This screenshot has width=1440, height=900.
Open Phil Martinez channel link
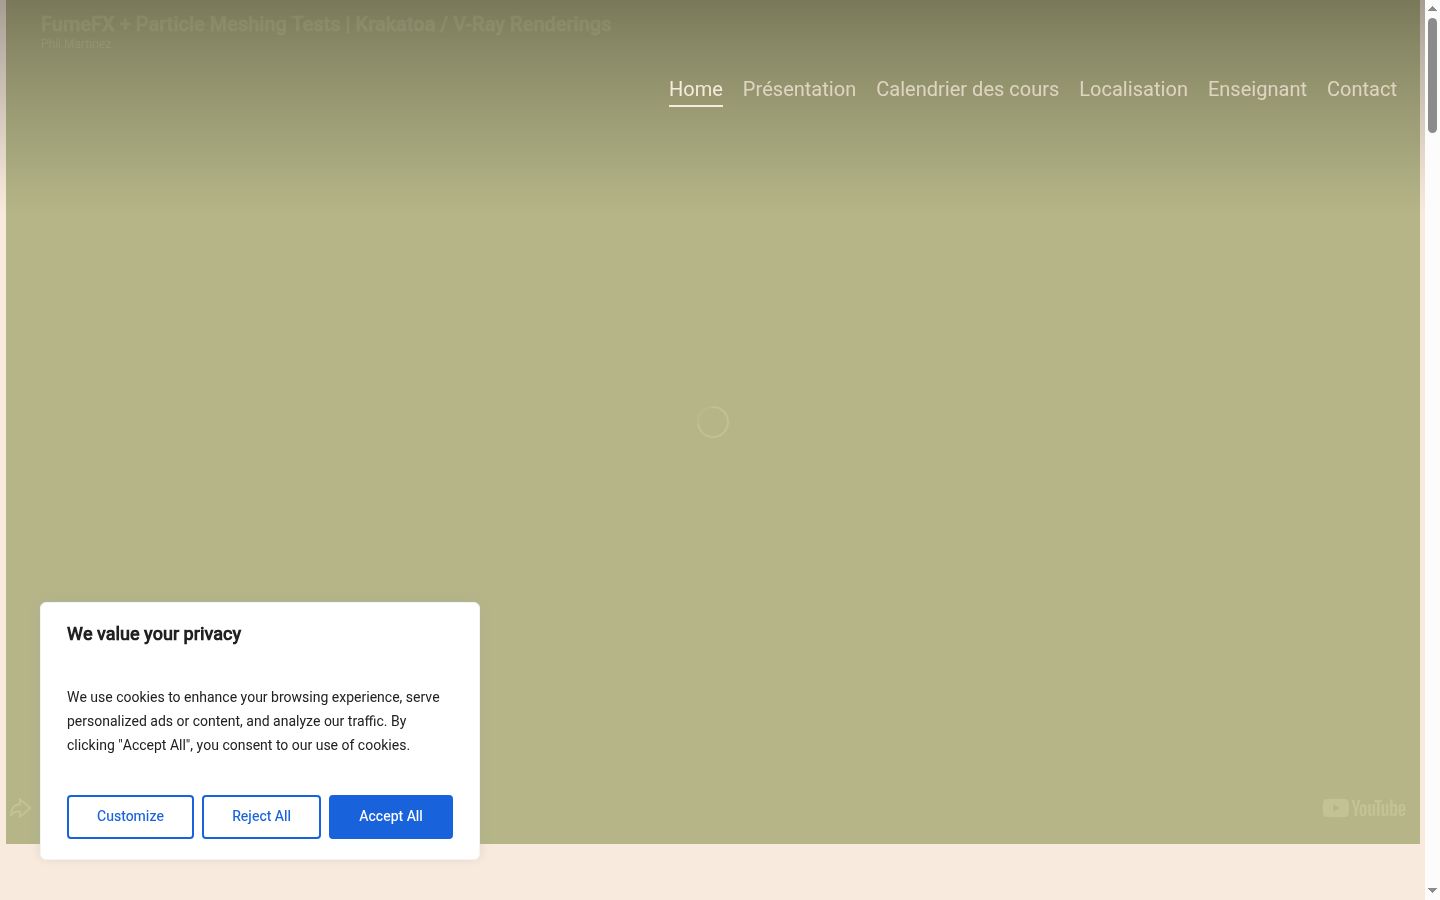(76, 44)
